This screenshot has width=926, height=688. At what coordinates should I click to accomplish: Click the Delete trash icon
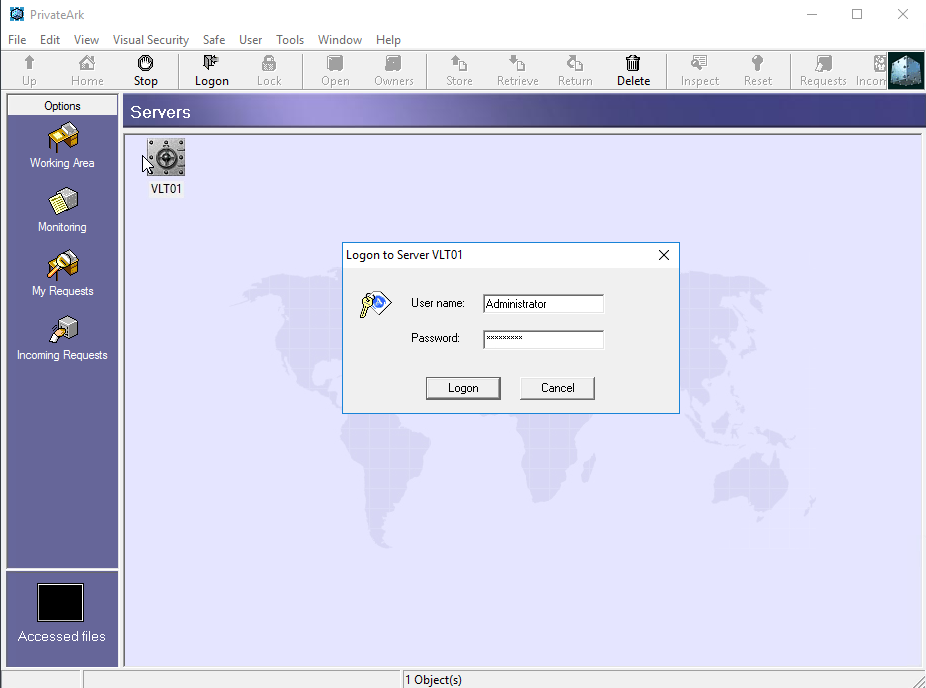coord(633,70)
